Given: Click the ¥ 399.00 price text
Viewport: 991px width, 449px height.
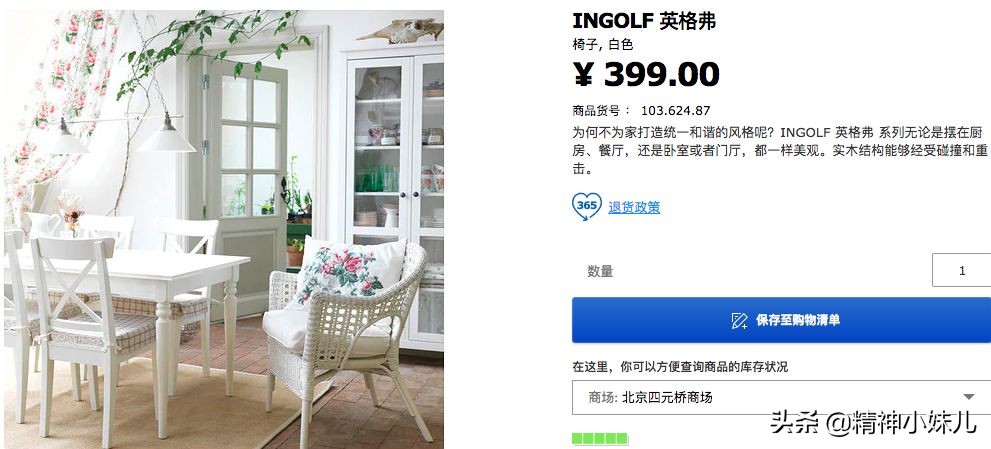Looking at the screenshot, I should [x=646, y=75].
